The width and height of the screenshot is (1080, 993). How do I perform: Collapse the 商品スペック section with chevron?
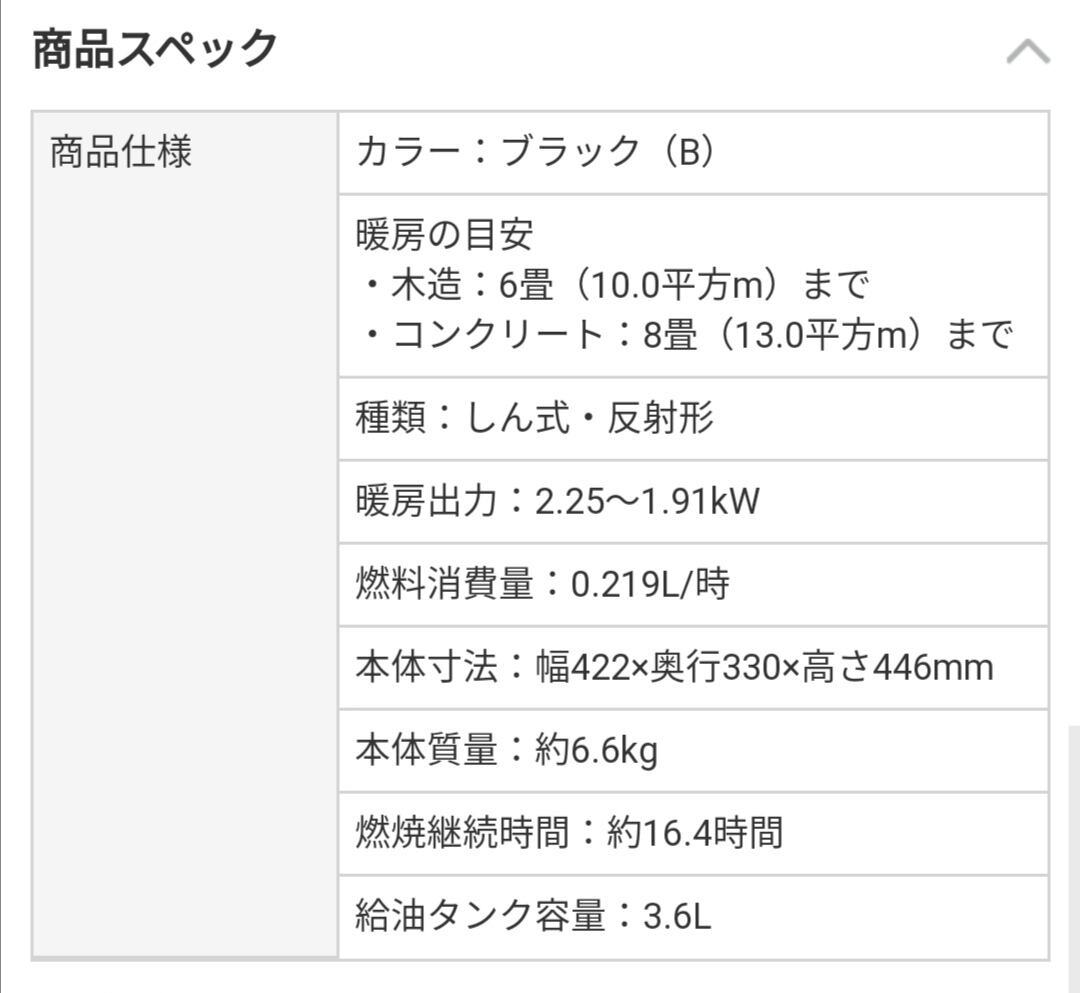coord(1027,52)
